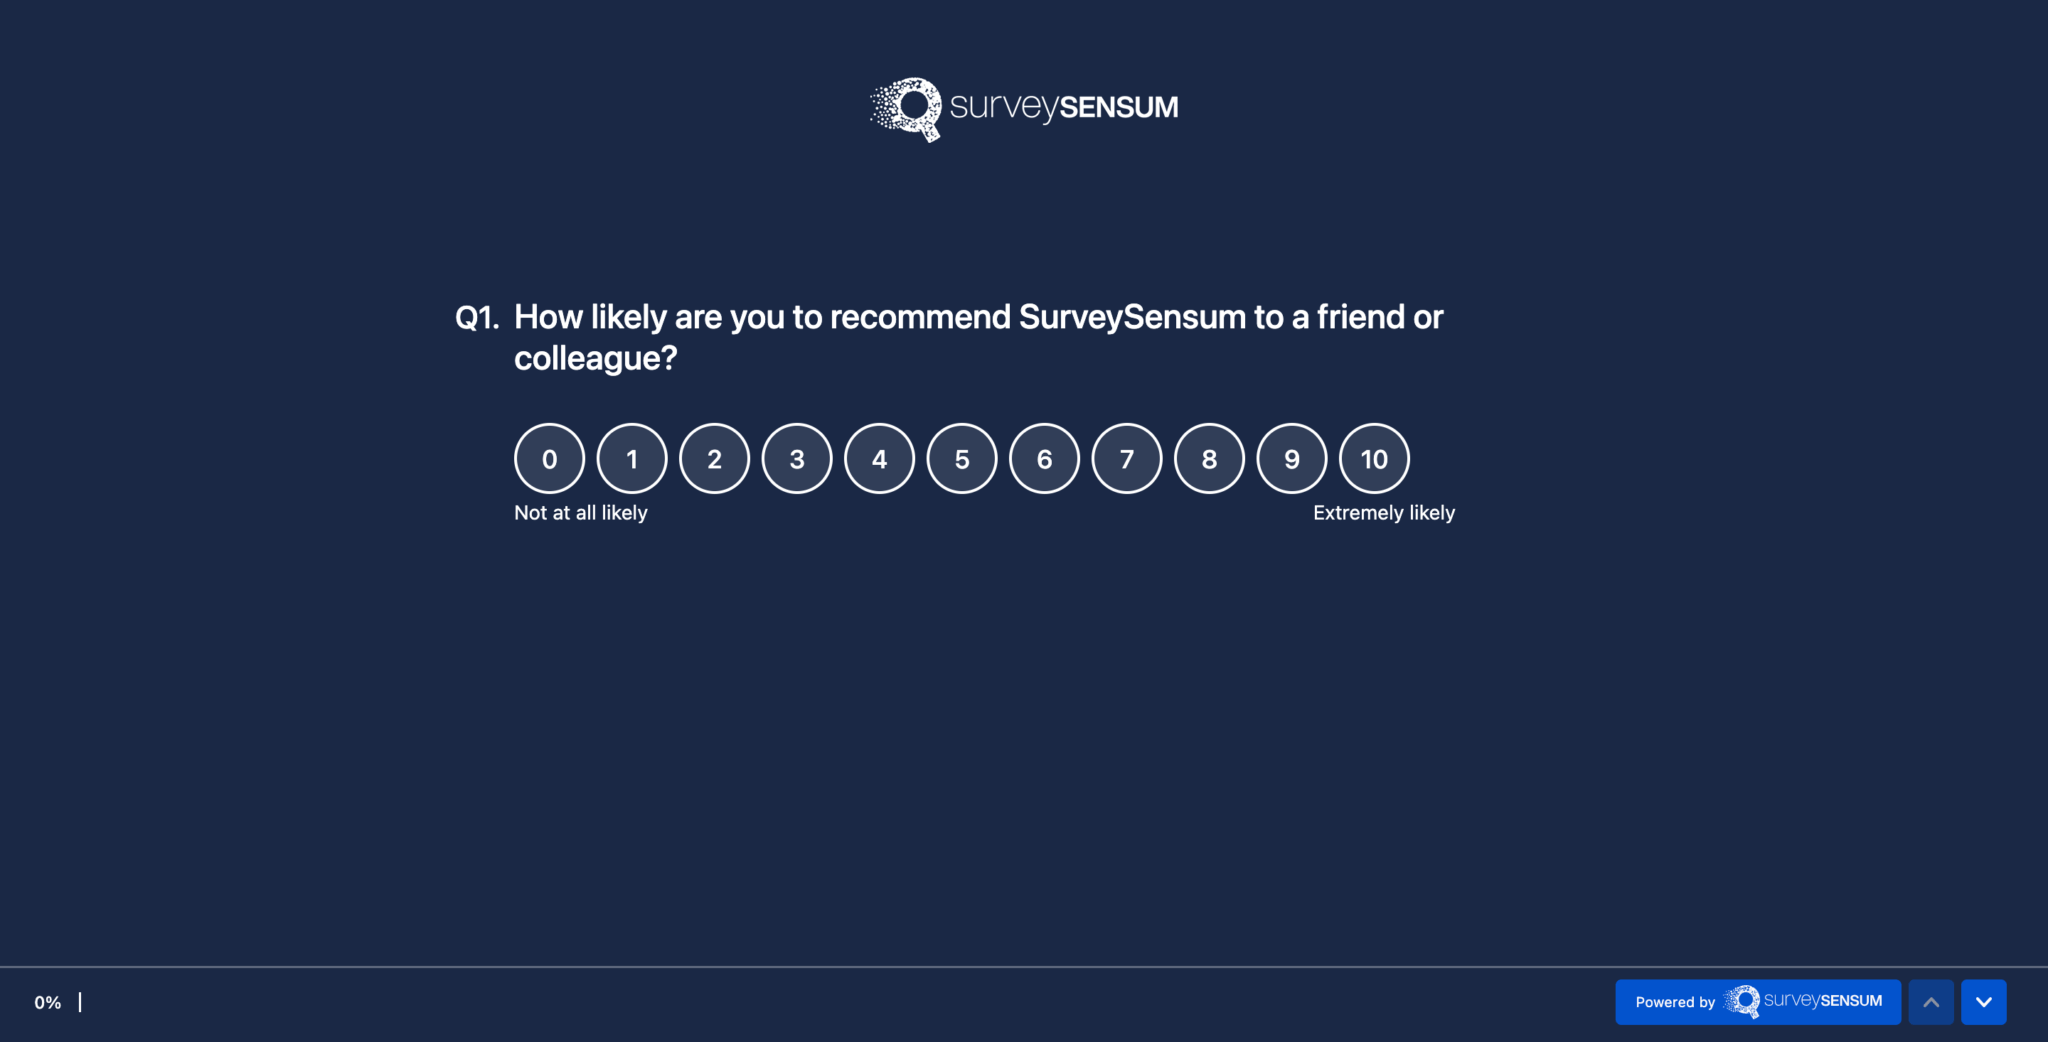Go to next question with down chevron
Viewport: 2048px width, 1042px height.
[x=1983, y=1002]
